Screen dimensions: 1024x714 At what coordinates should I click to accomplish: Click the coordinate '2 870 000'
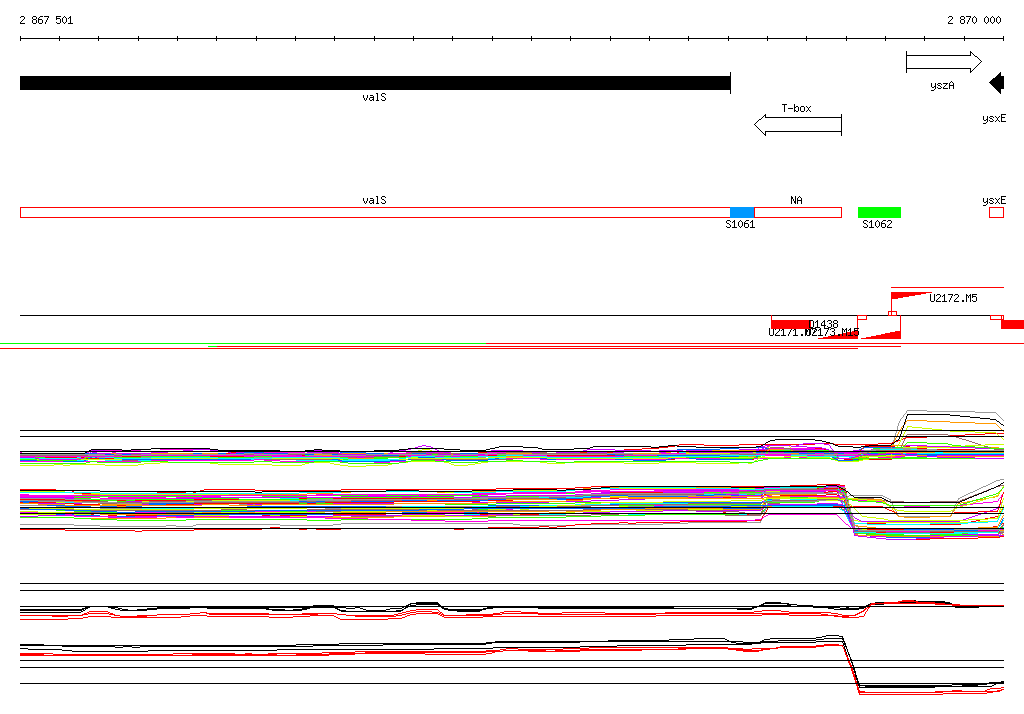click(x=974, y=20)
